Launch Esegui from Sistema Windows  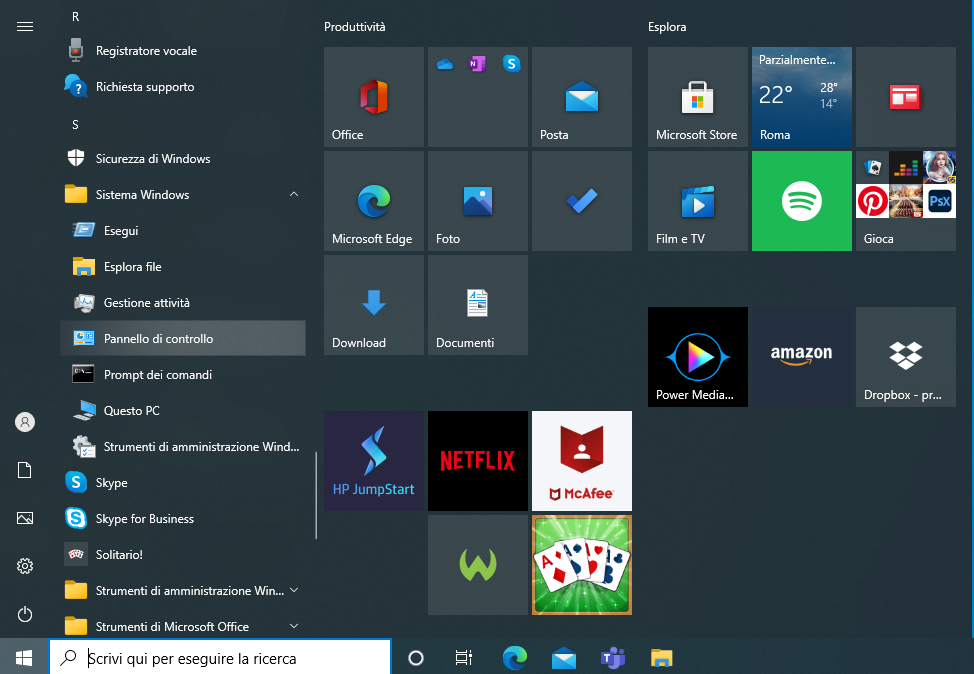[183, 231]
